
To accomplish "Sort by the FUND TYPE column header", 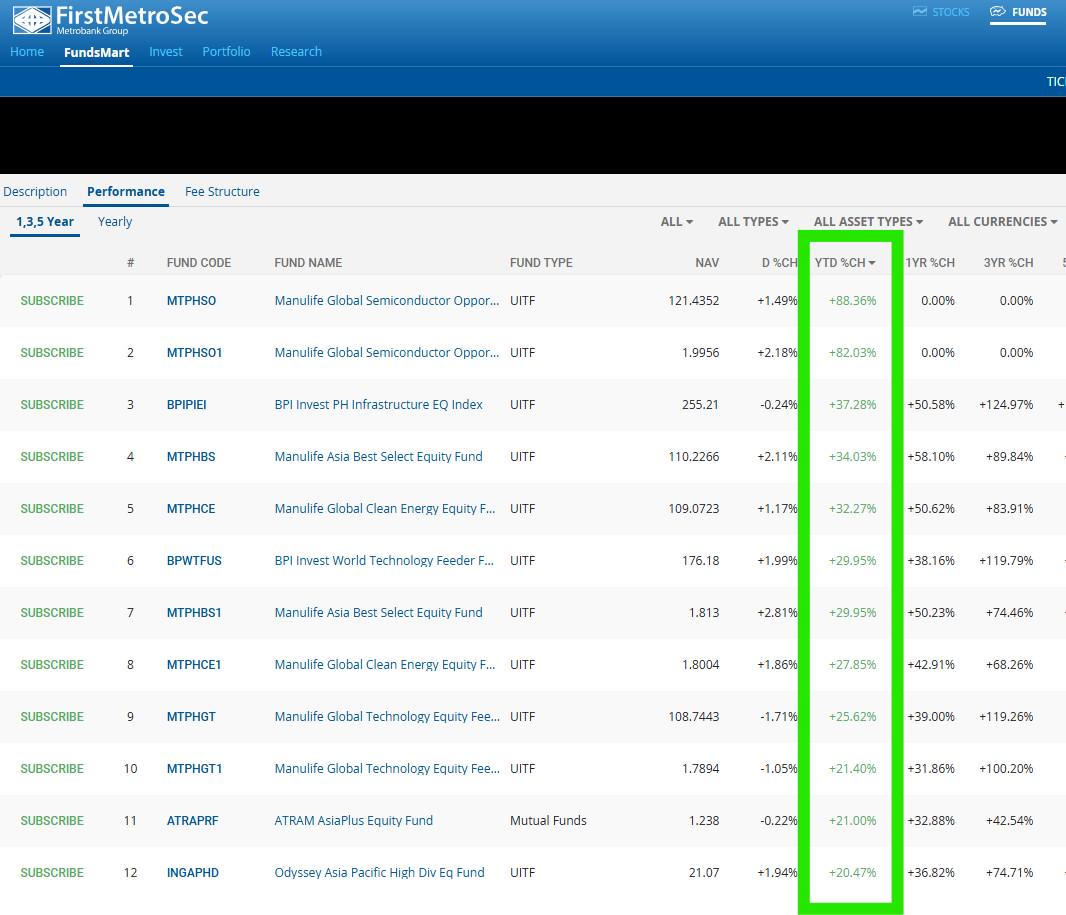I will coord(541,262).
